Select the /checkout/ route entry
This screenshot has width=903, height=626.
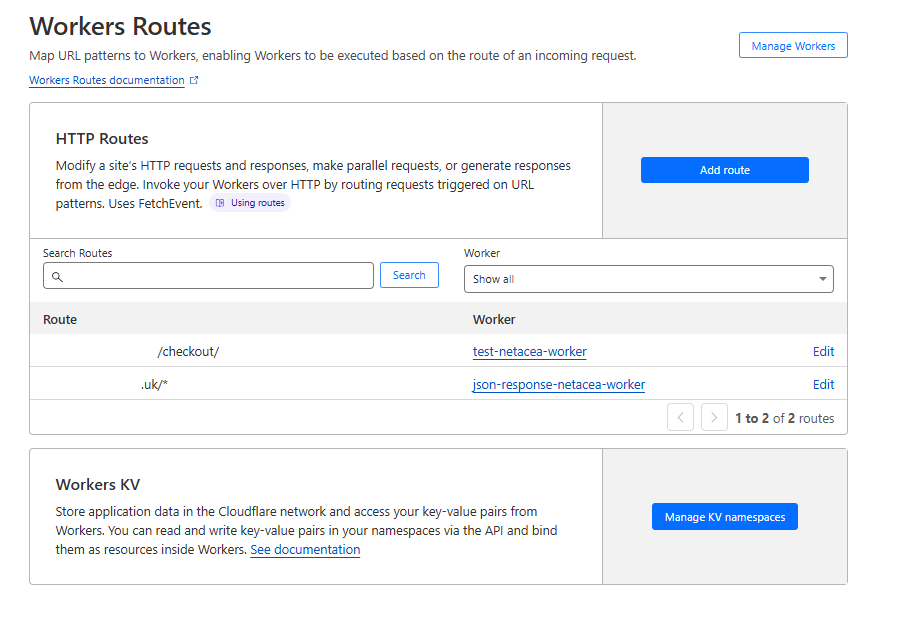188,352
